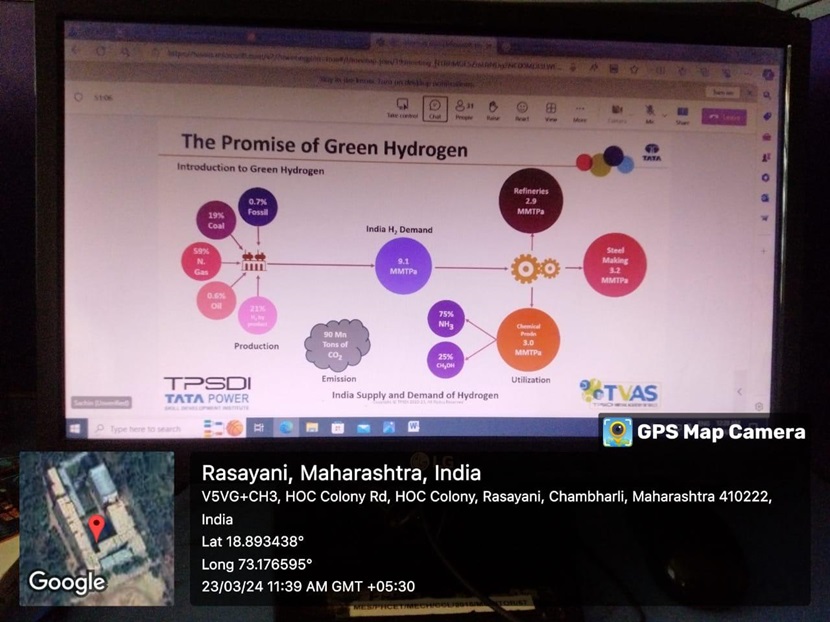Launch Microsoft Edge from the taskbar
Screen dimensions: 830x622
point(287,427)
